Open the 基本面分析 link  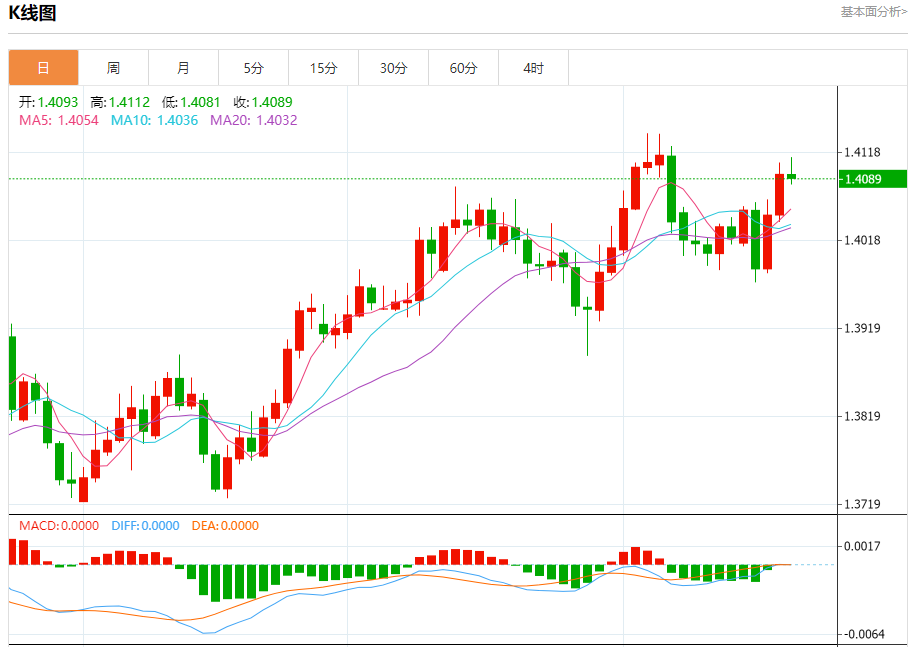coord(874,12)
